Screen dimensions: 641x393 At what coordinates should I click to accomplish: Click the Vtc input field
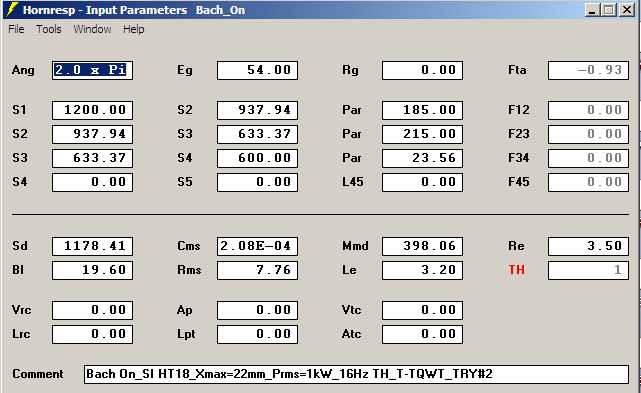click(422, 310)
